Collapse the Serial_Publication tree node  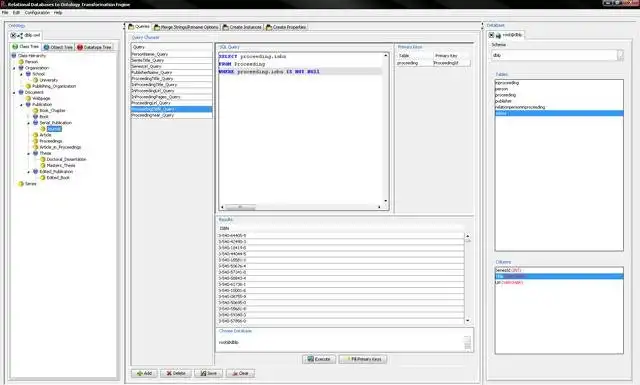point(29,123)
